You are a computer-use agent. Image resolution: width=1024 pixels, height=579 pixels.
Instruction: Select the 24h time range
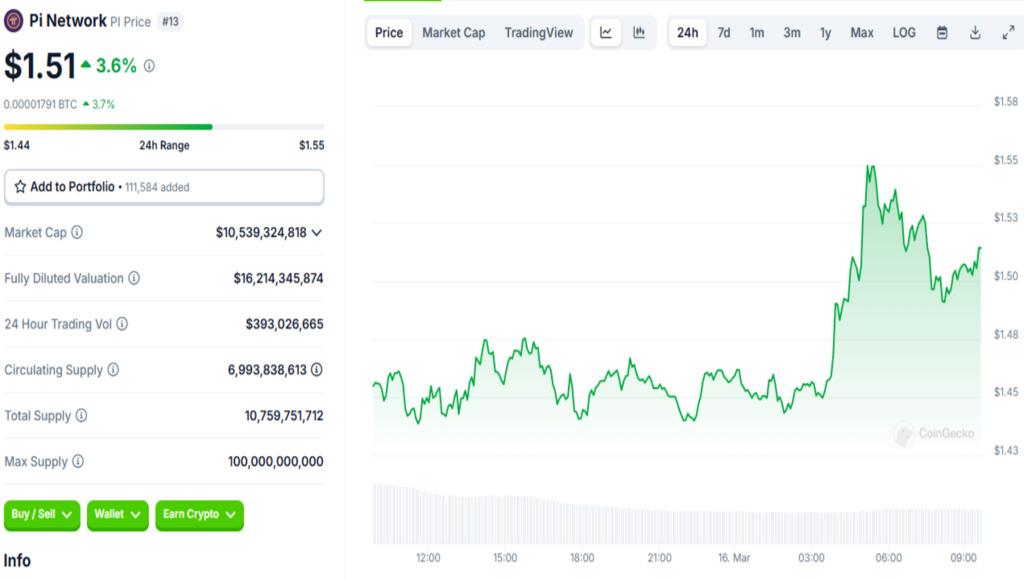click(687, 33)
